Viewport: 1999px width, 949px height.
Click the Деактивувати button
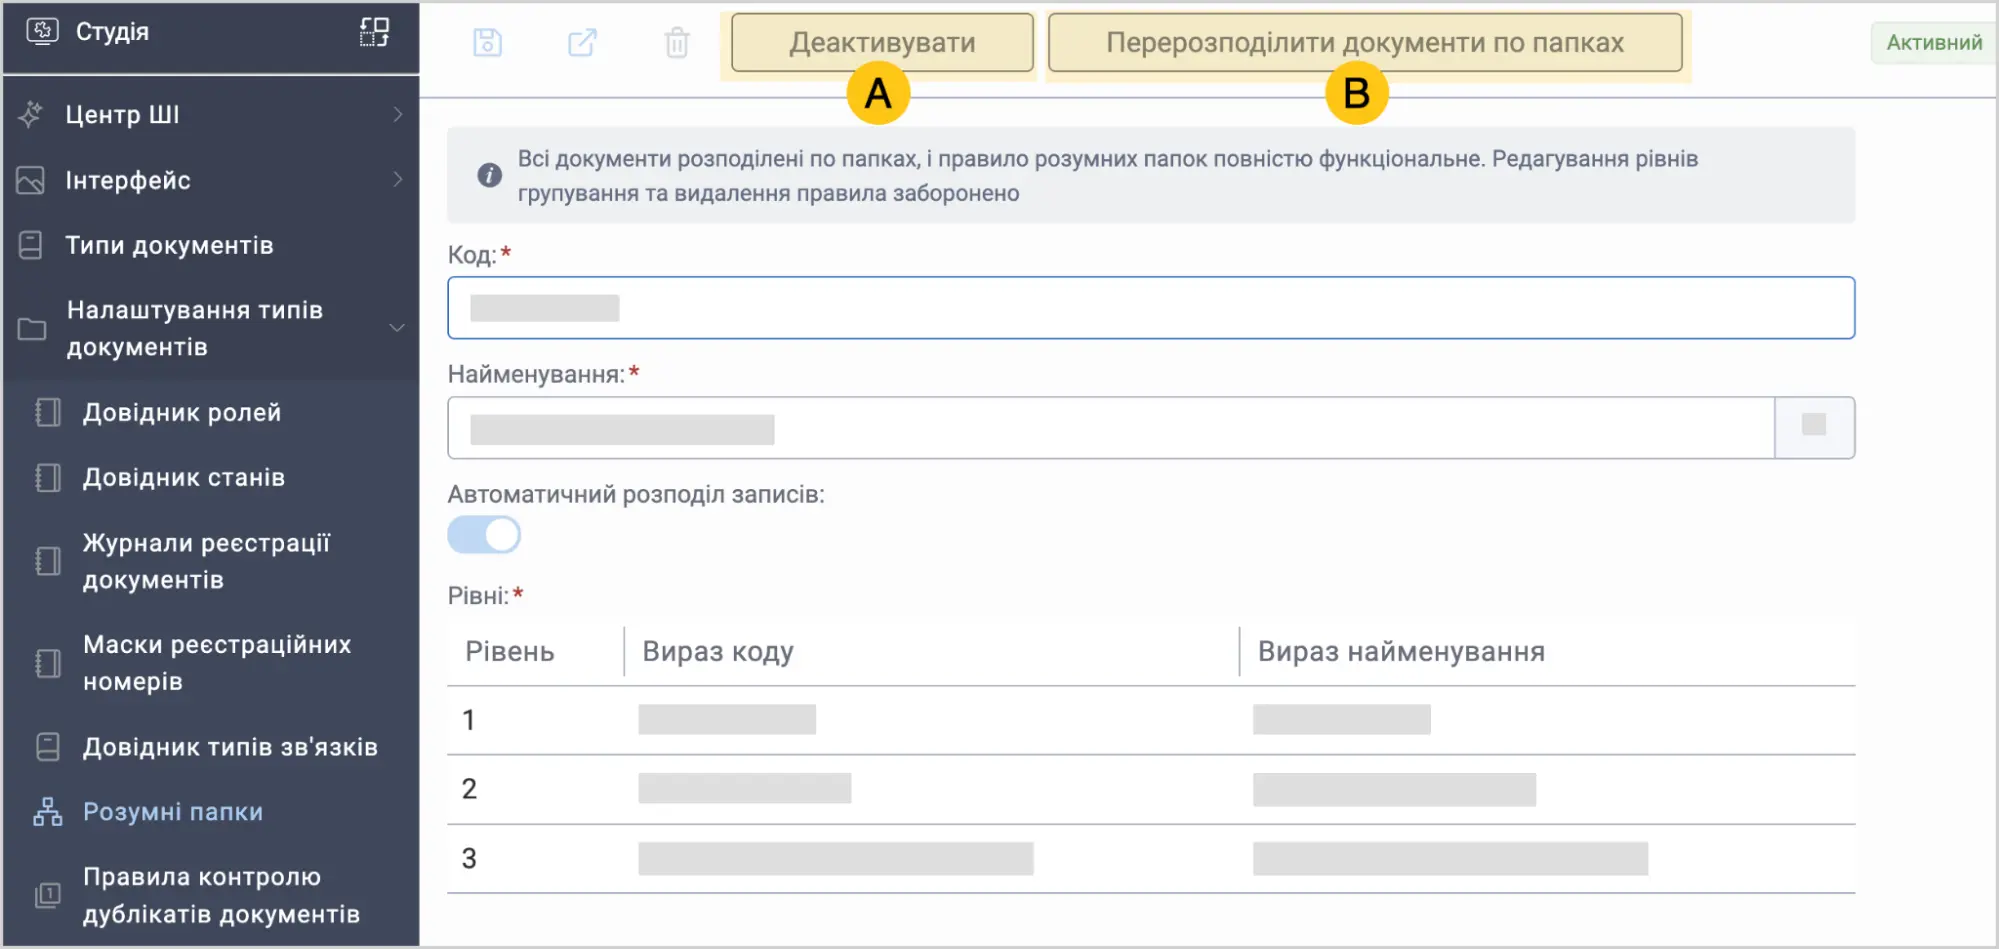[x=882, y=43]
